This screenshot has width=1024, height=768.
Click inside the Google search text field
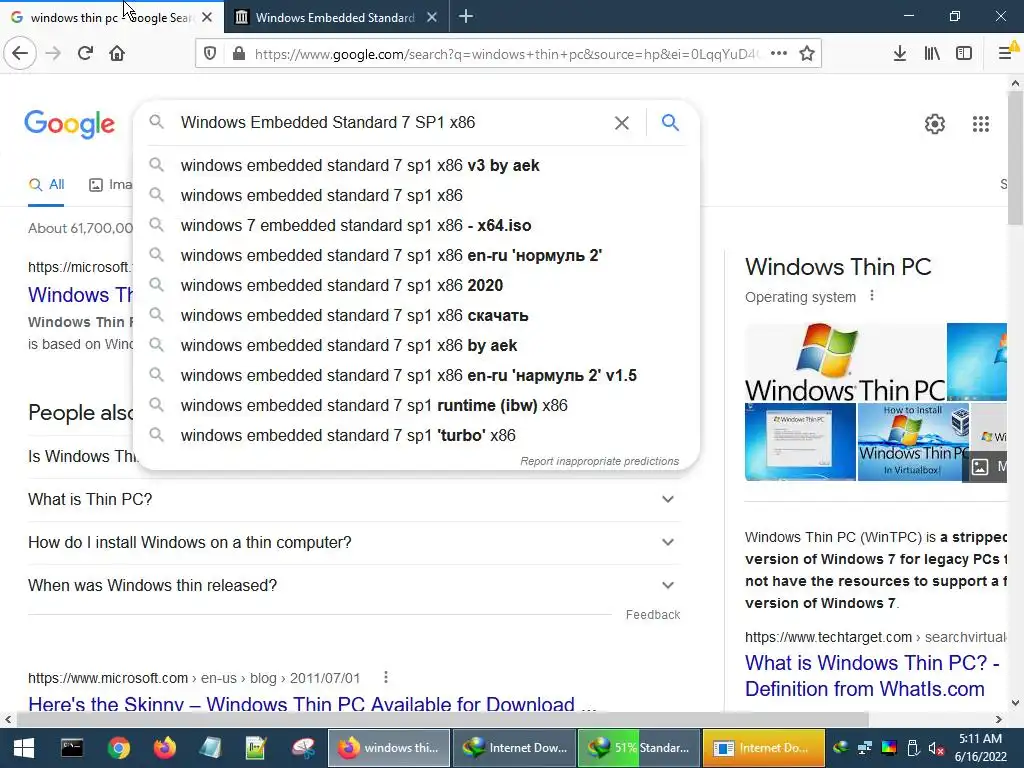coord(392,123)
